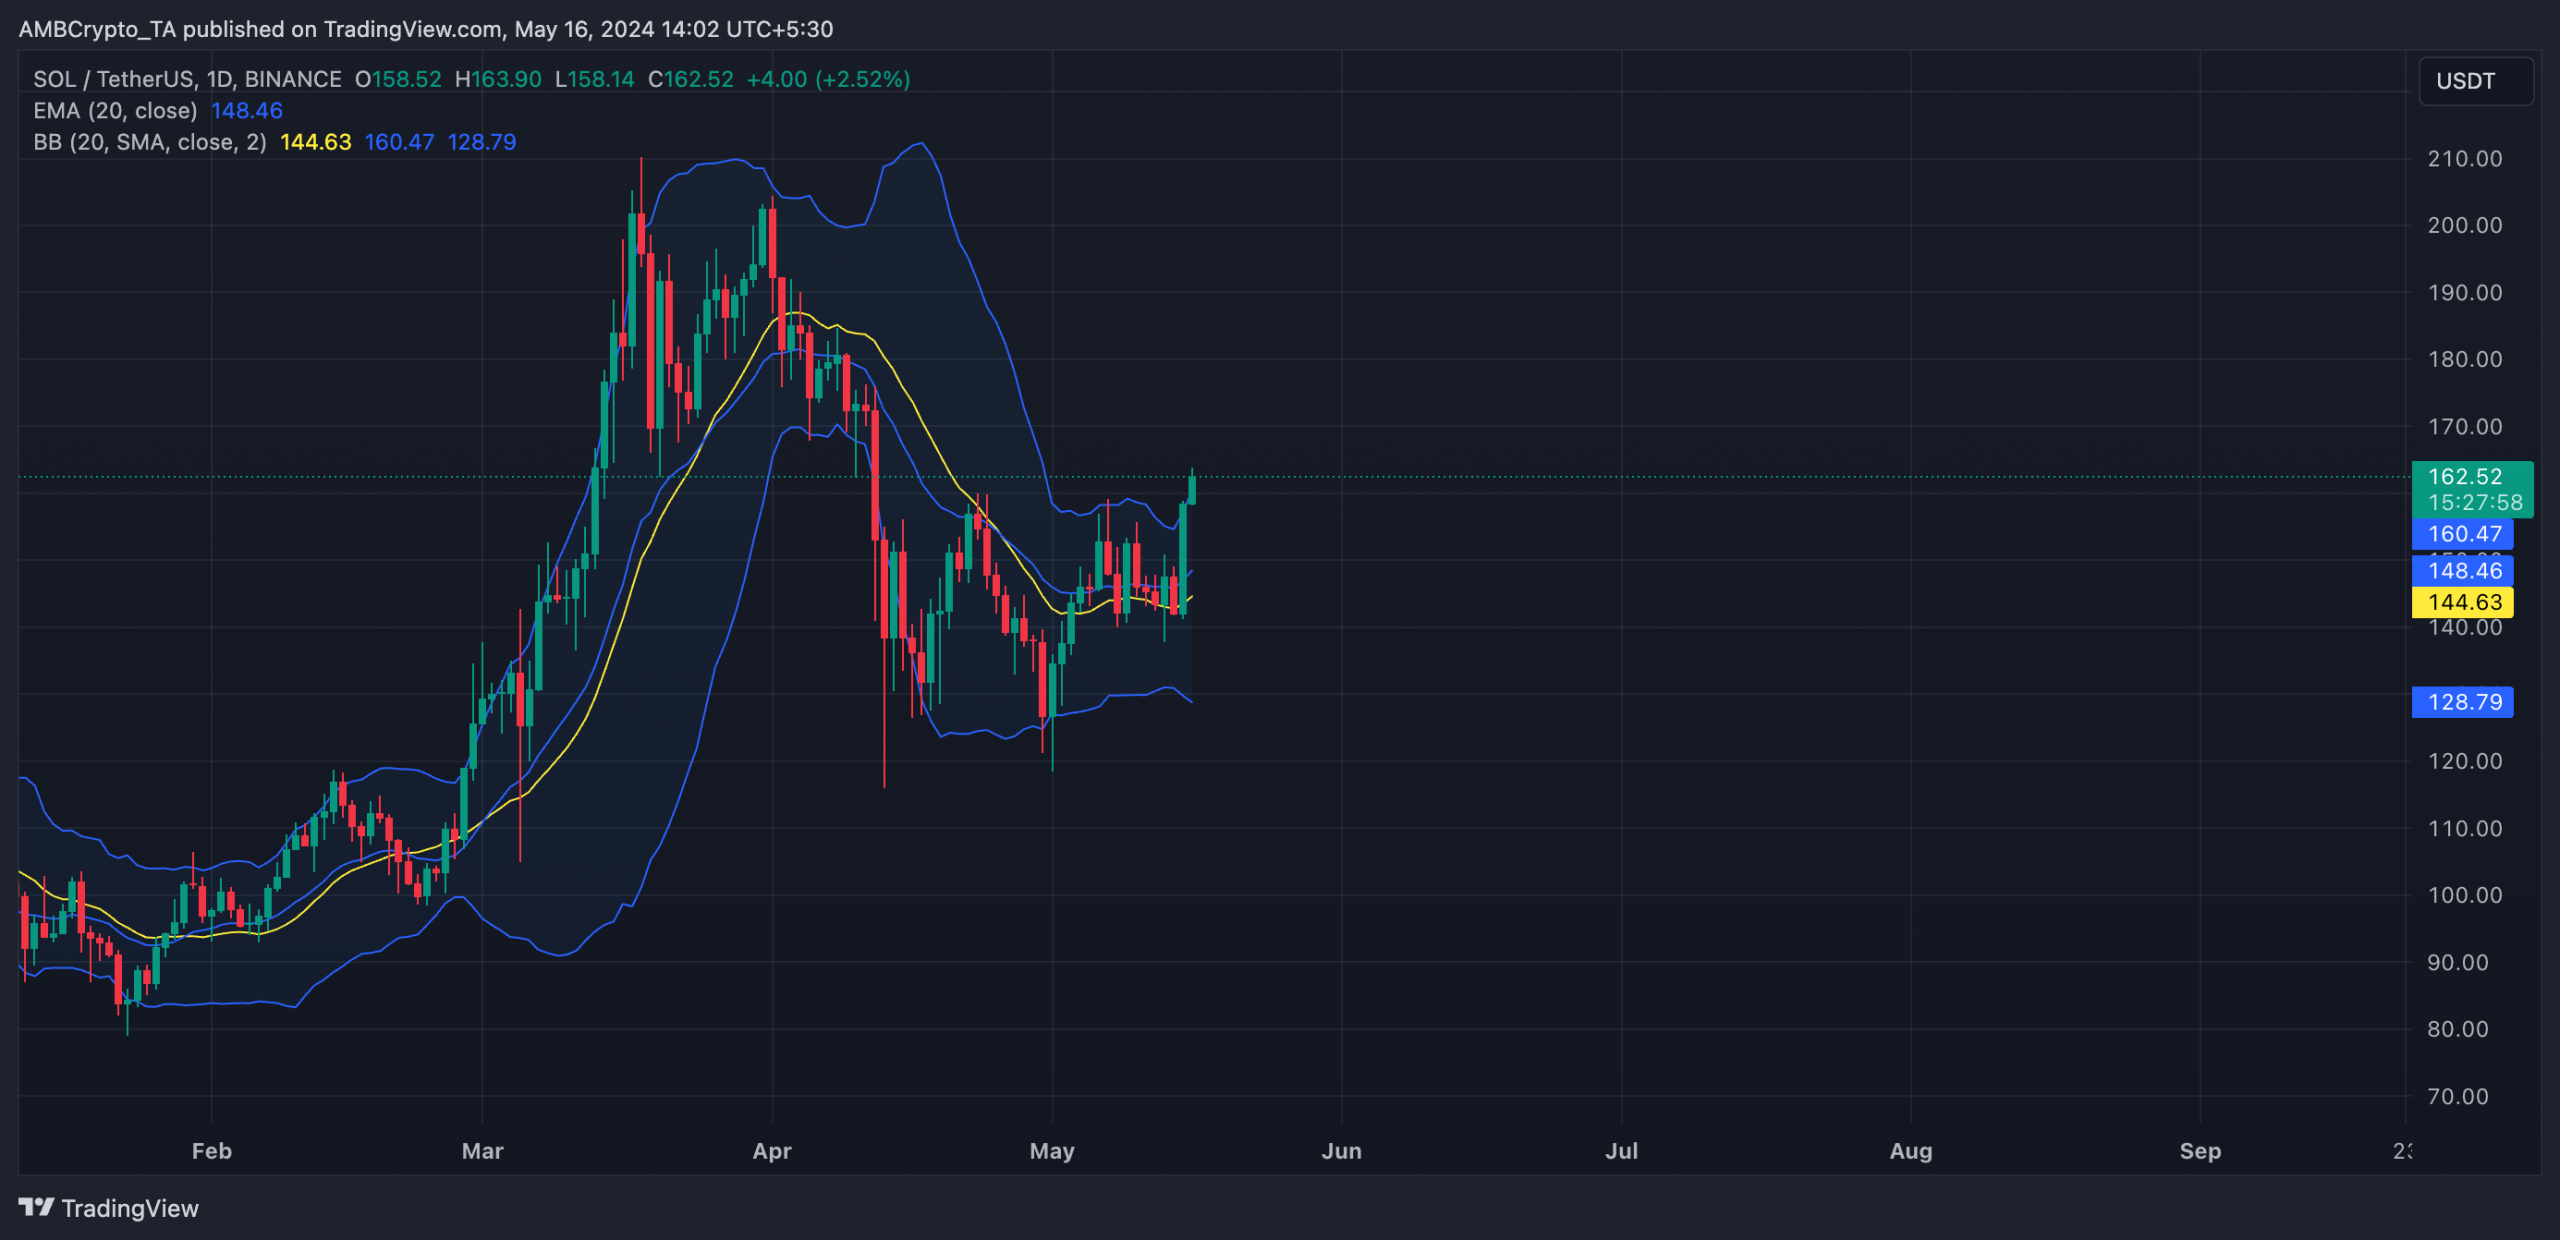Click the 90.00 price axis value
Viewport: 2560px width, 1240px height.
pyautogui.click(x=2458, y=962)
